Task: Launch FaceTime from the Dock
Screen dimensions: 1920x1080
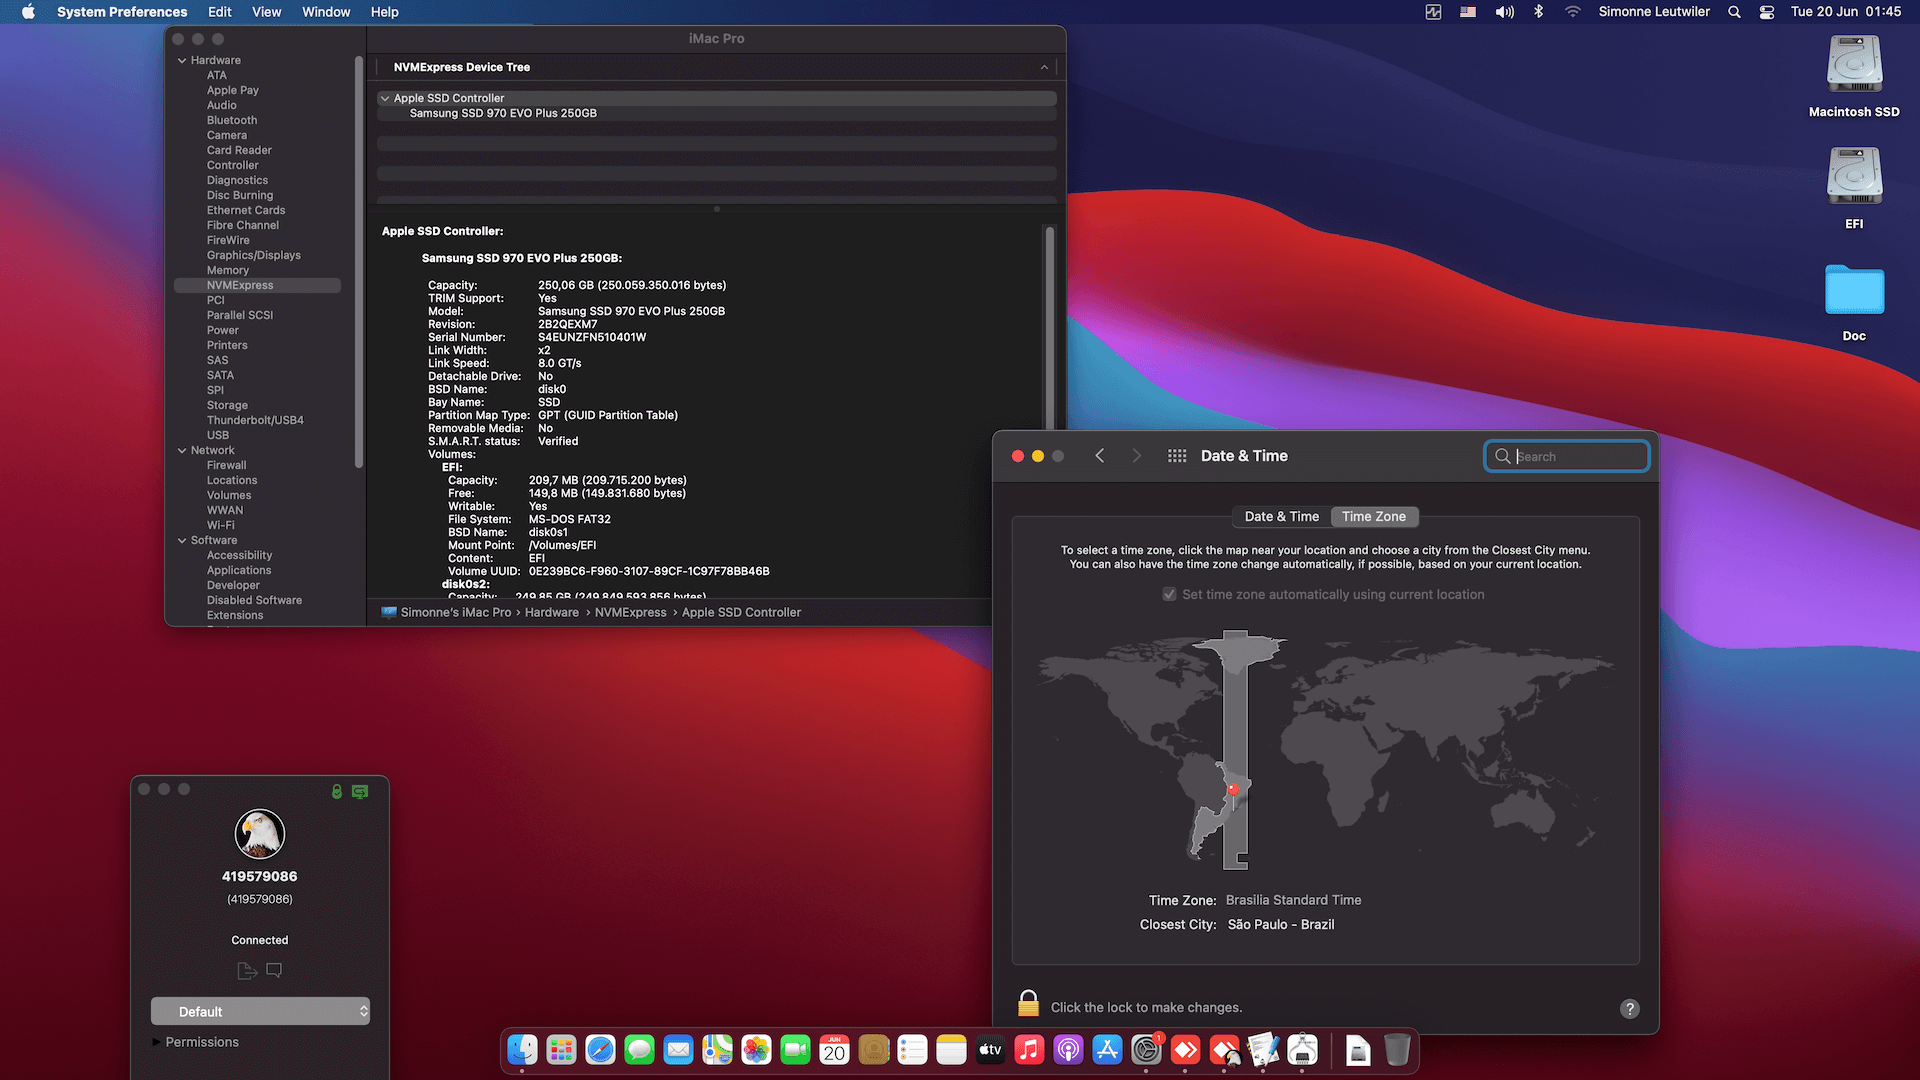Action: [795, 1049]
